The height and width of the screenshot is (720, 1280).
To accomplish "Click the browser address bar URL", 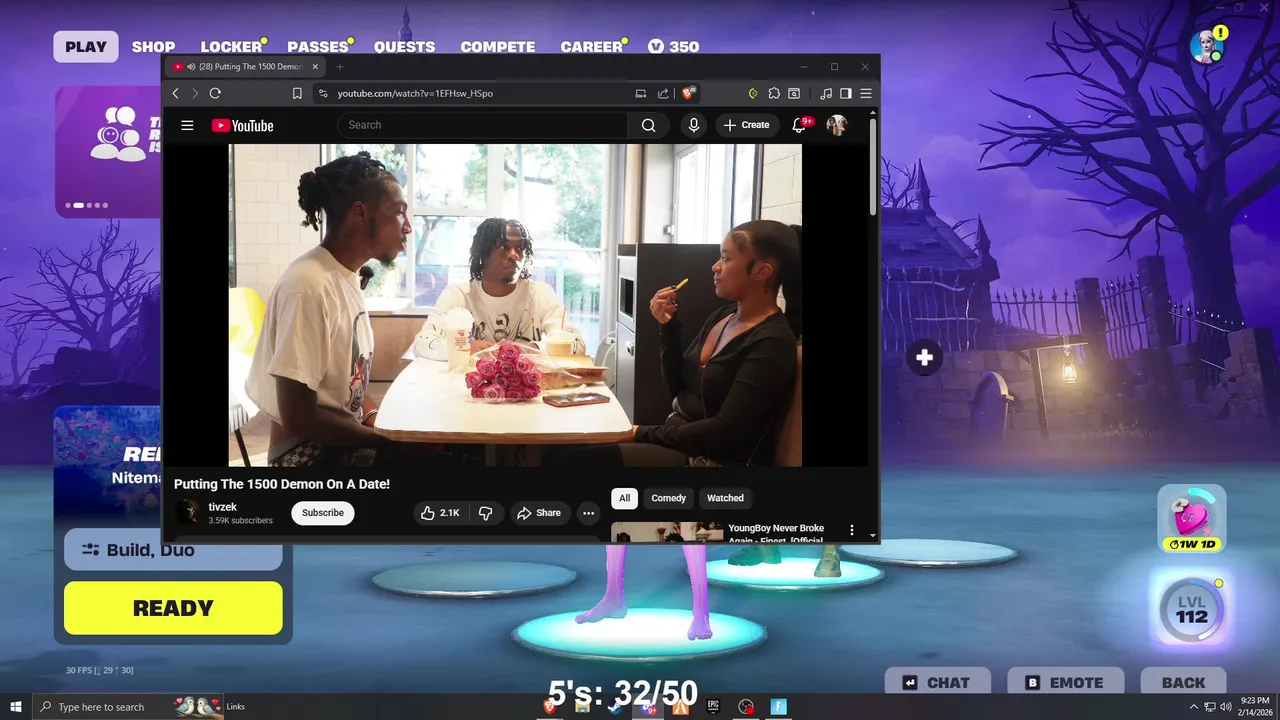I will 415,93.
